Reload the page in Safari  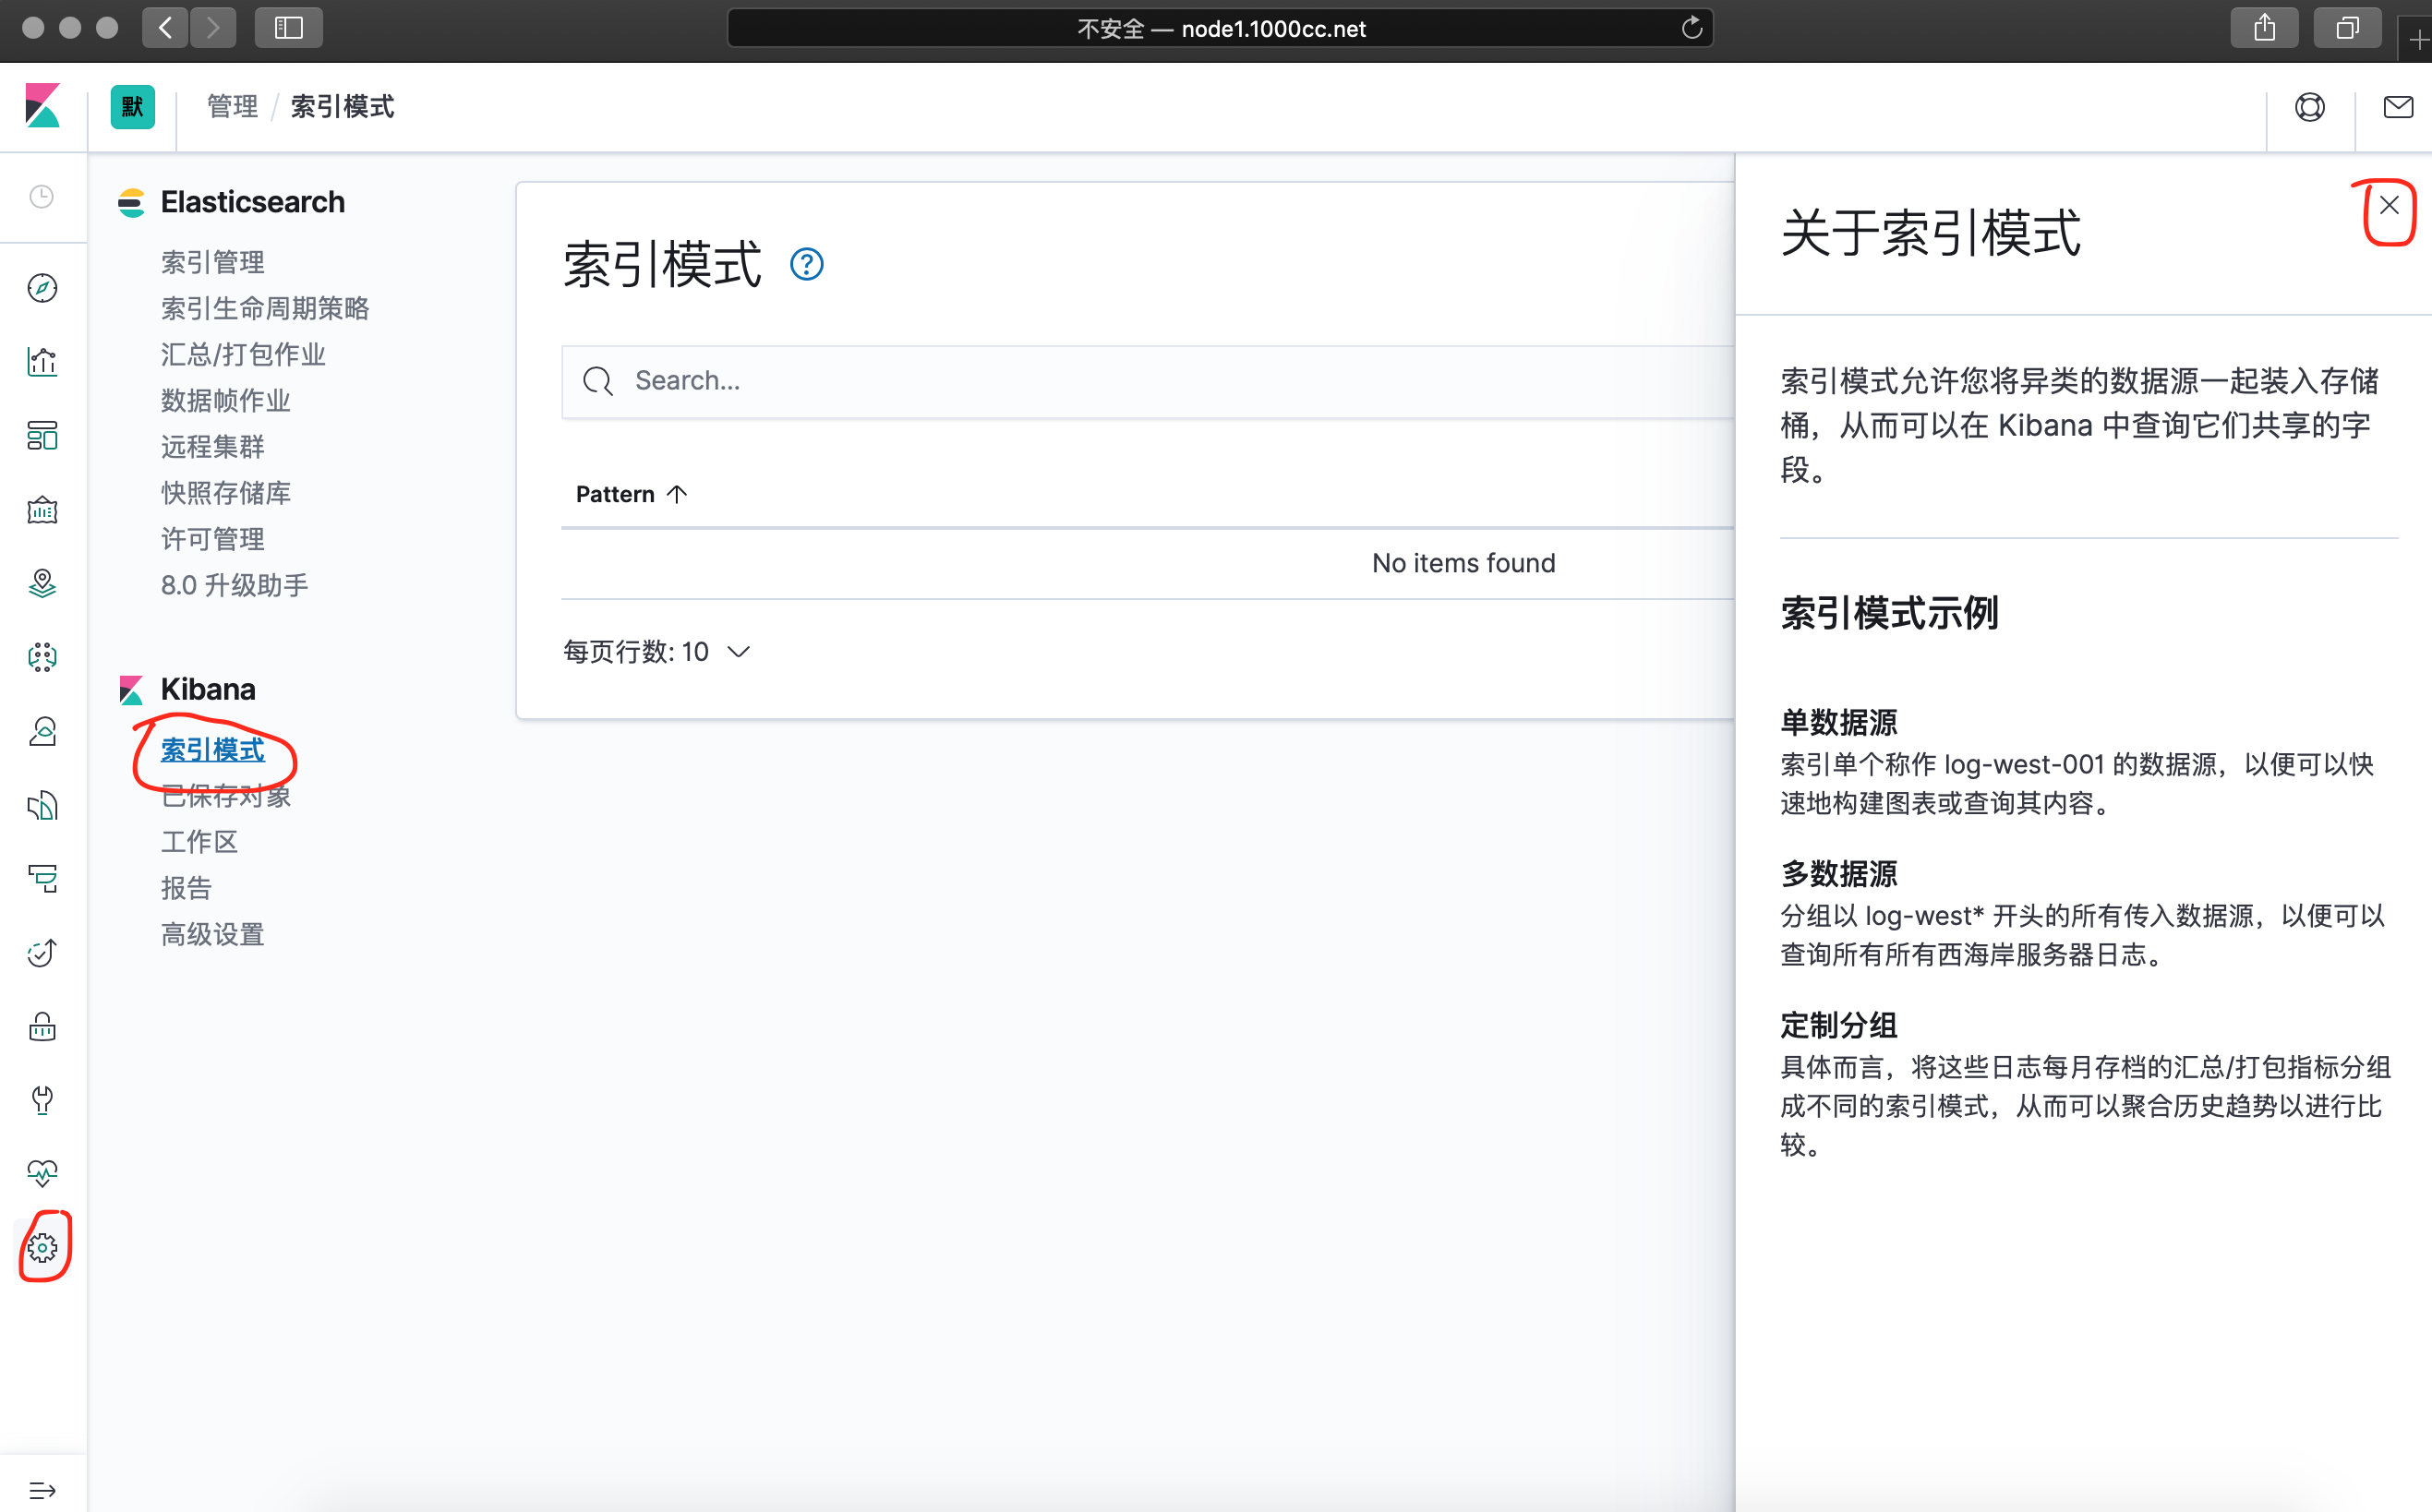[x=1691, y=28]
